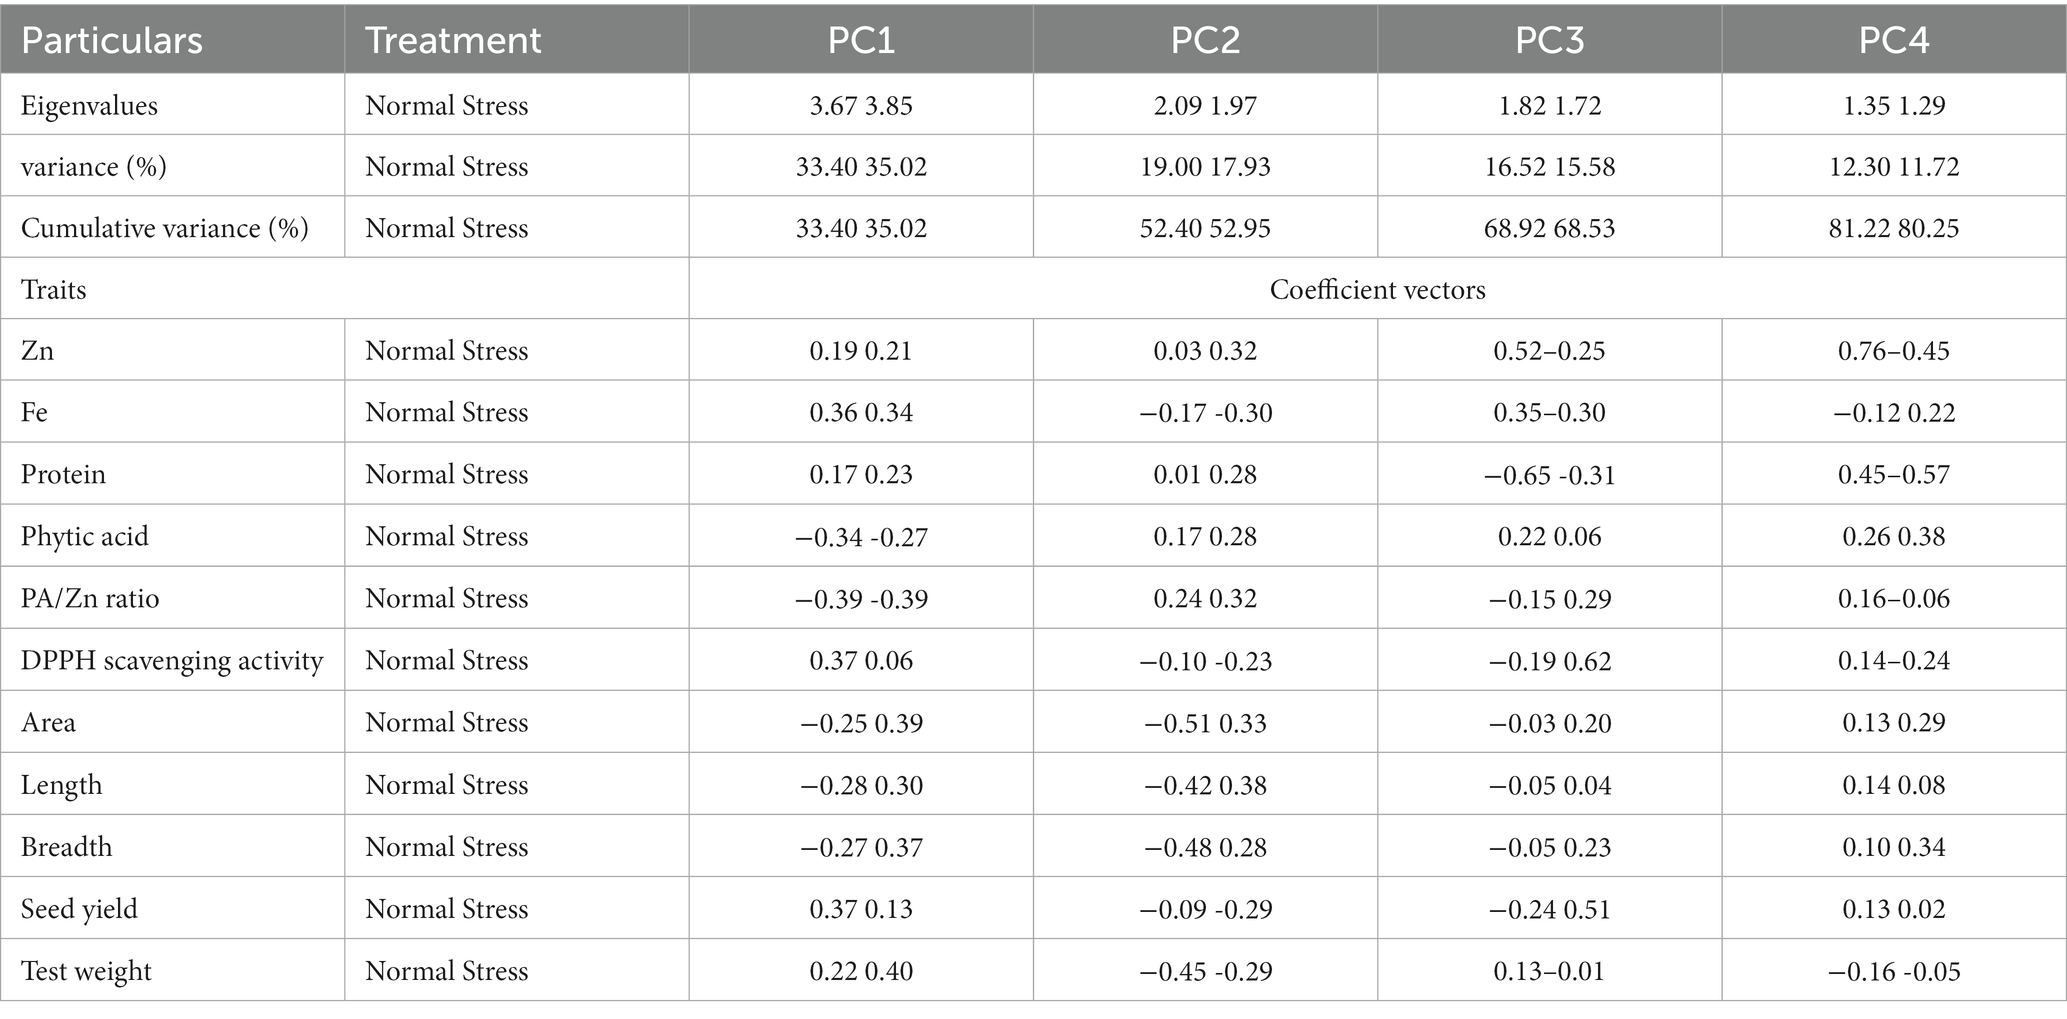Select the Treatment column header
The width and height of the screenshot is (2067, 1019).
453,41
